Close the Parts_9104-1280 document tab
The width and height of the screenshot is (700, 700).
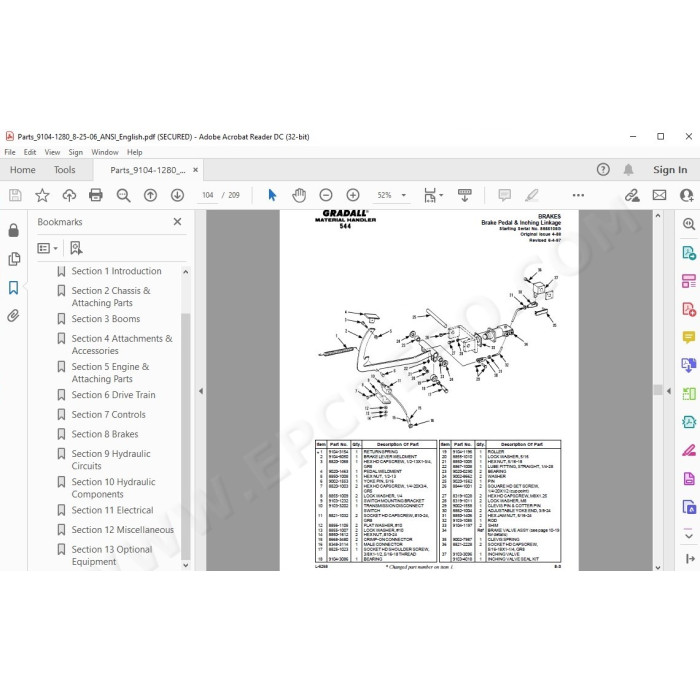(x=195, y=170)
